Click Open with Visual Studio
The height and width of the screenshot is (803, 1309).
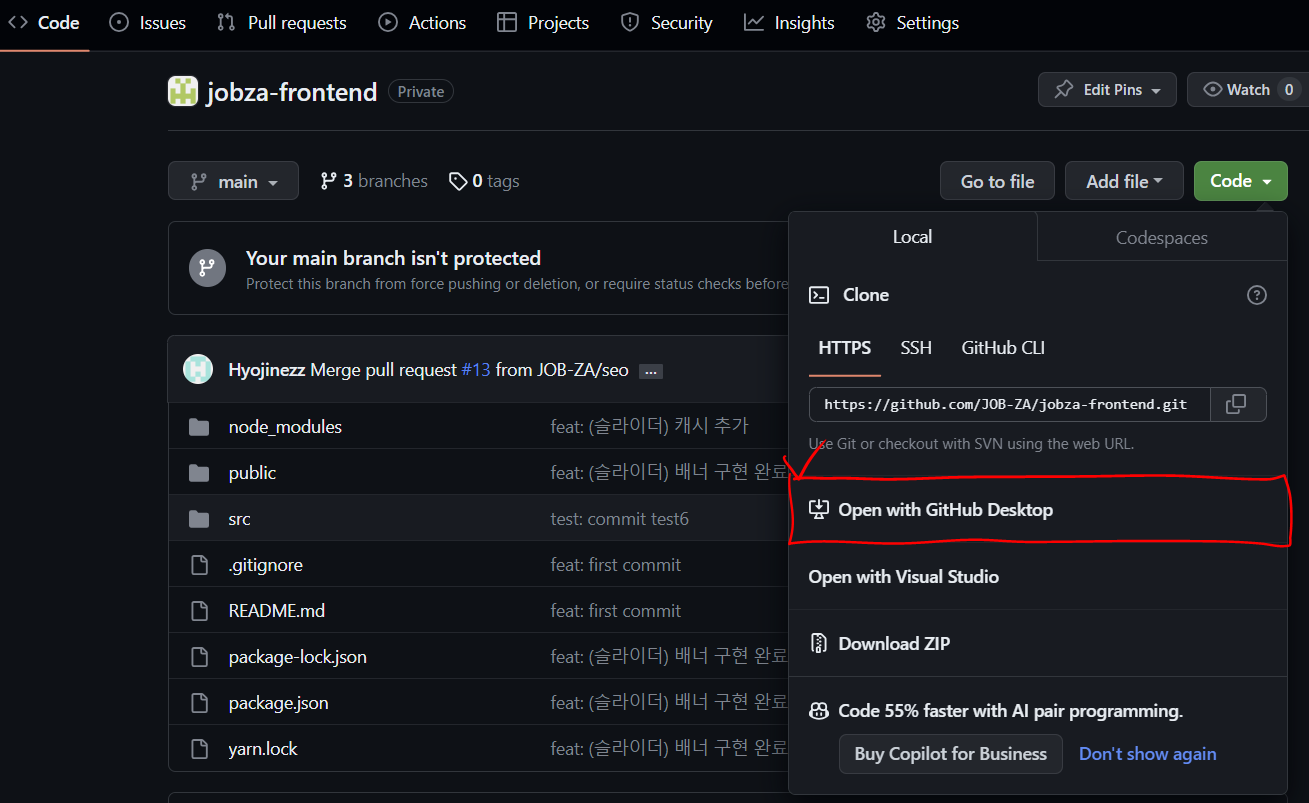(x=1038, y=577)
